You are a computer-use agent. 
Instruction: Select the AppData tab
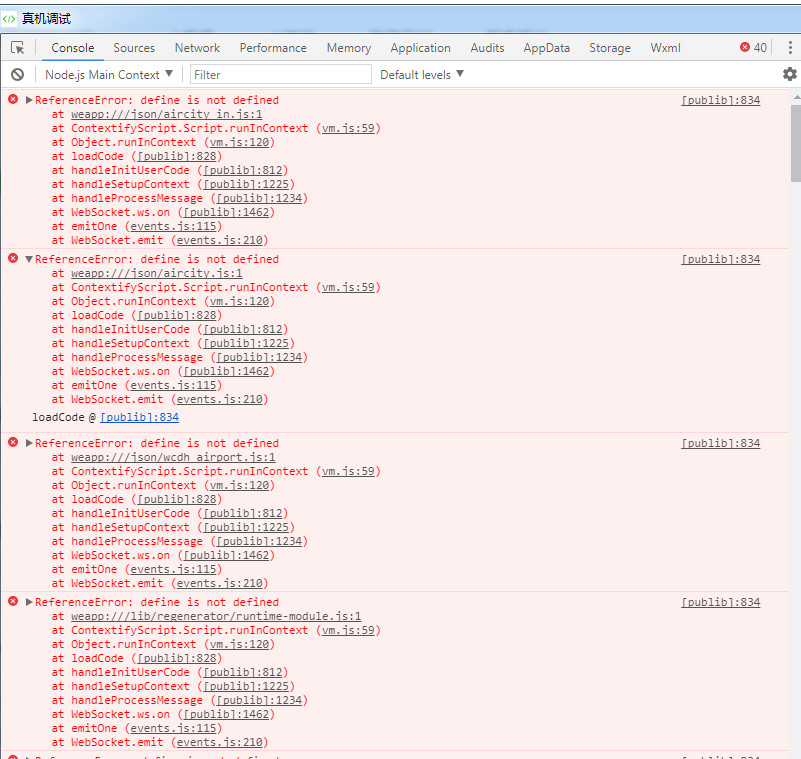click(x=547, y=48)
